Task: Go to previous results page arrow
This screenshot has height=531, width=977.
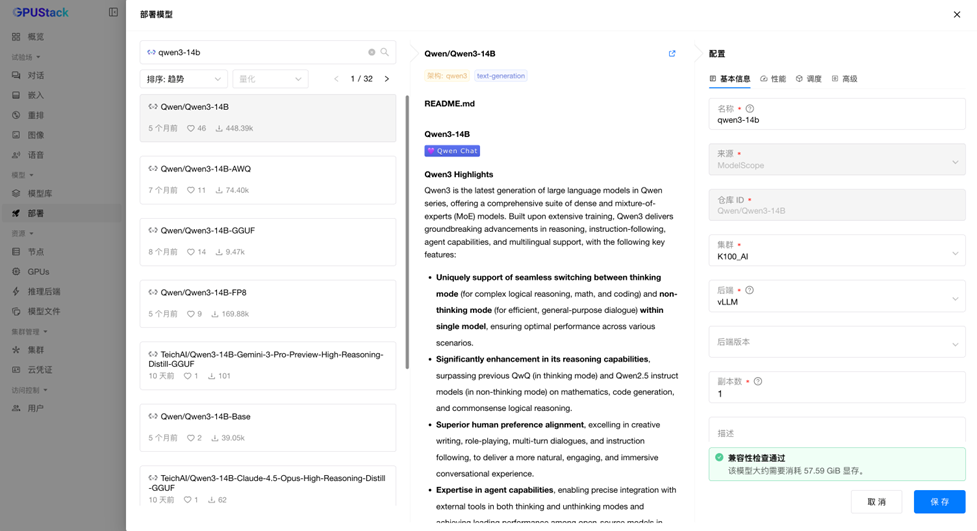Action: [336, 79]
